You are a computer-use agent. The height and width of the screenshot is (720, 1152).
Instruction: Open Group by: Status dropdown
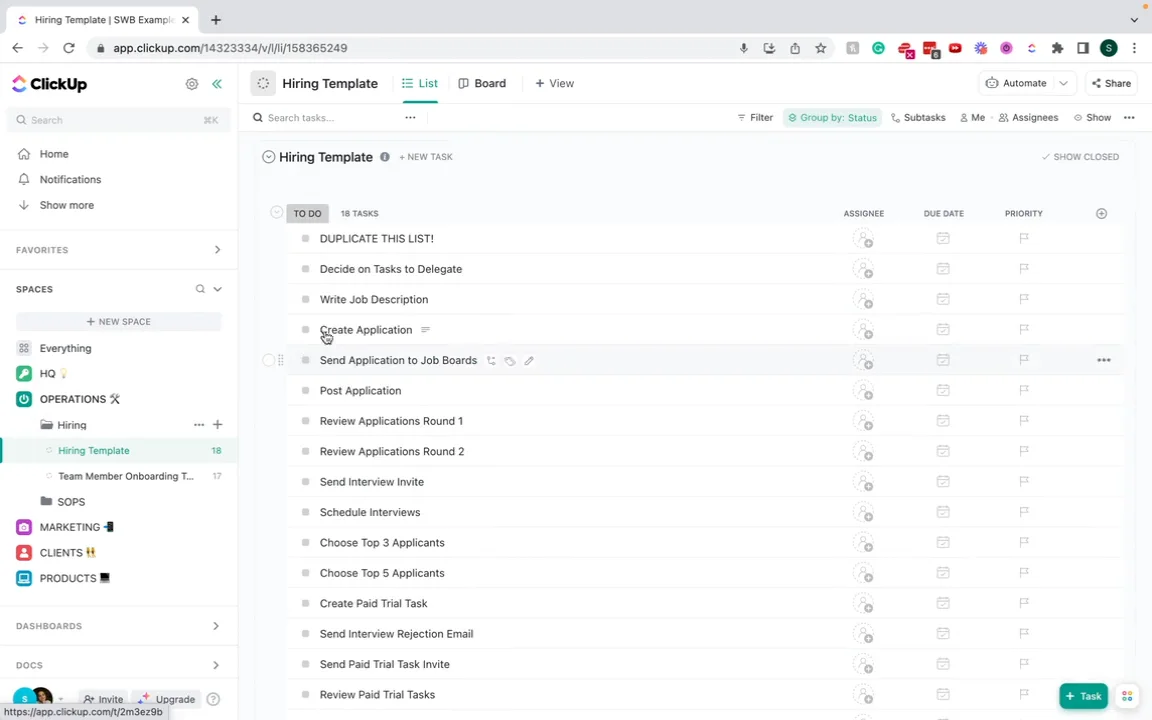832,118
